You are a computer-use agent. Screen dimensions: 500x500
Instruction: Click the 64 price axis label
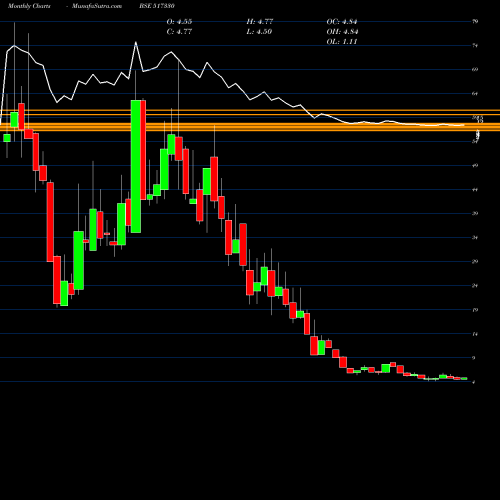(x=475, y=94)
